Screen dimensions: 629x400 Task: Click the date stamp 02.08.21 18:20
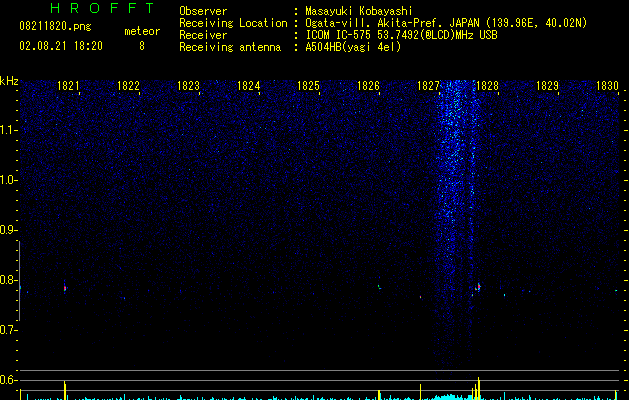(x=61, y=46)
